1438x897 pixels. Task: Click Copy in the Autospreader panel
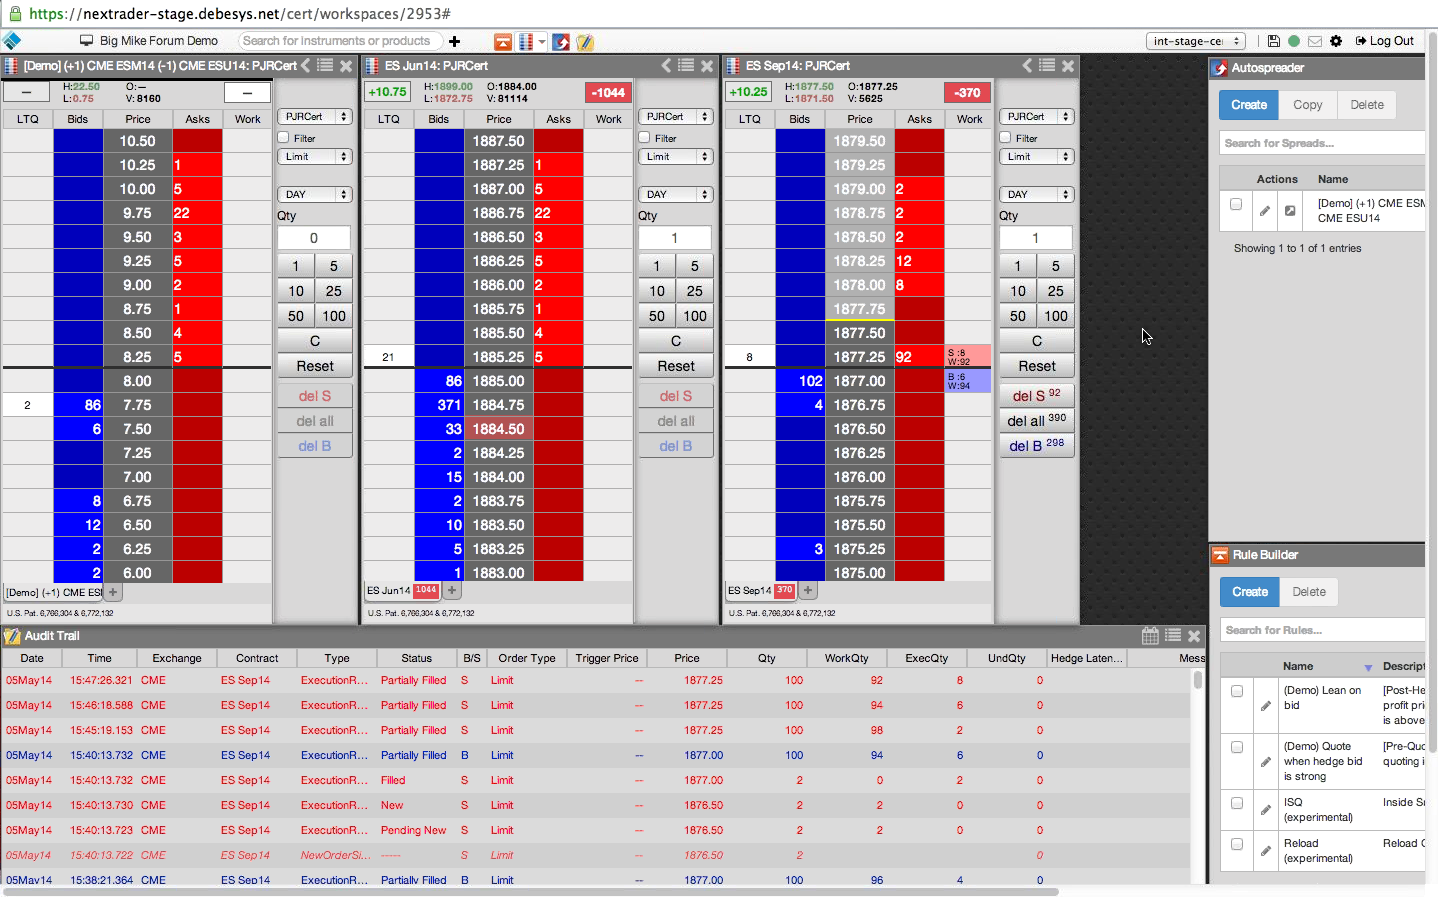tap(1308, 105)
